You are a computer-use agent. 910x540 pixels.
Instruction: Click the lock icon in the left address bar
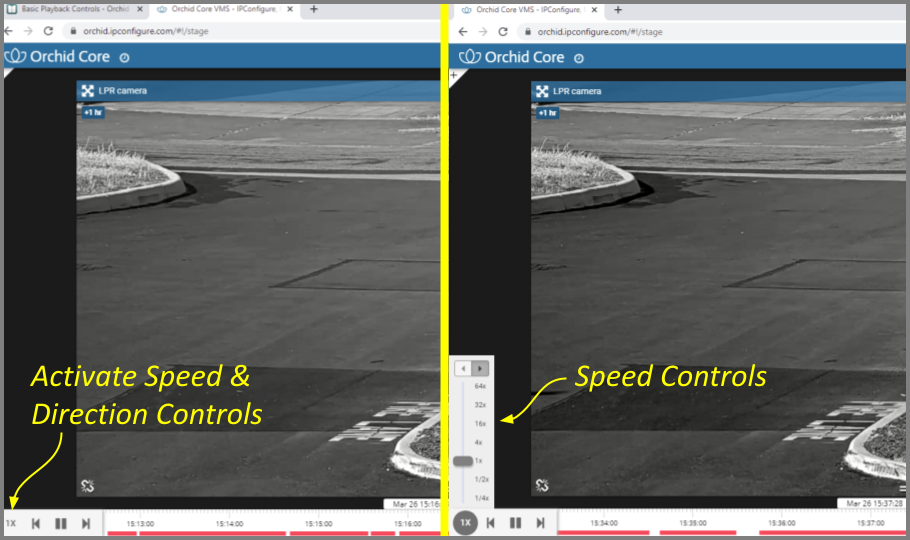coord(73,31)
